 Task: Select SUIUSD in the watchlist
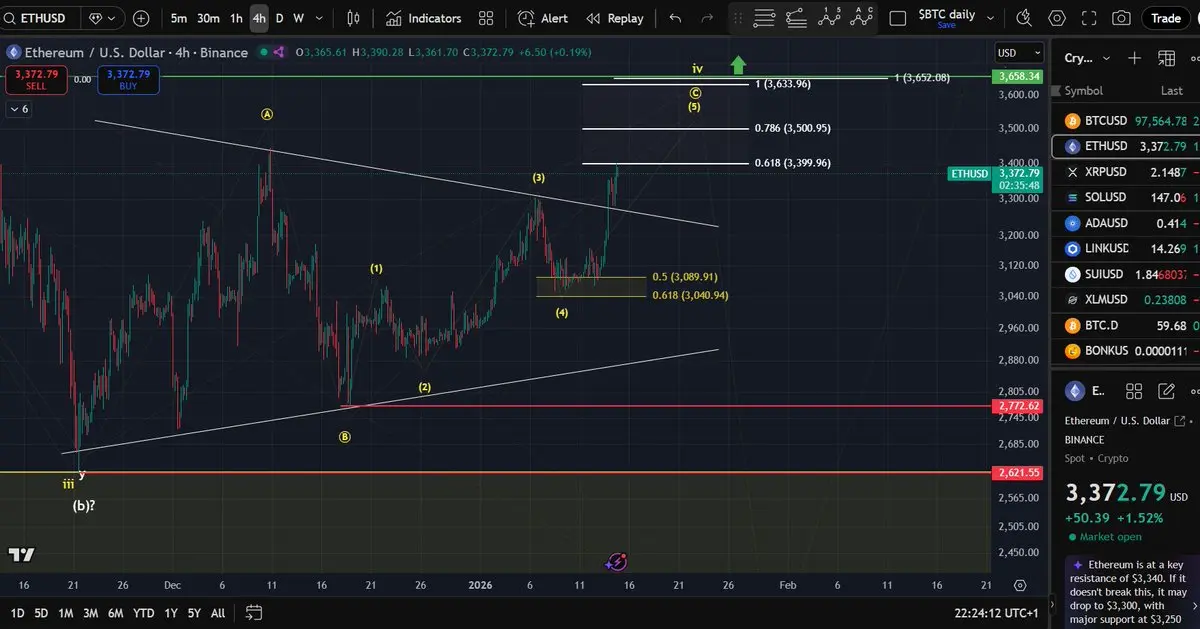(1125, 274)
